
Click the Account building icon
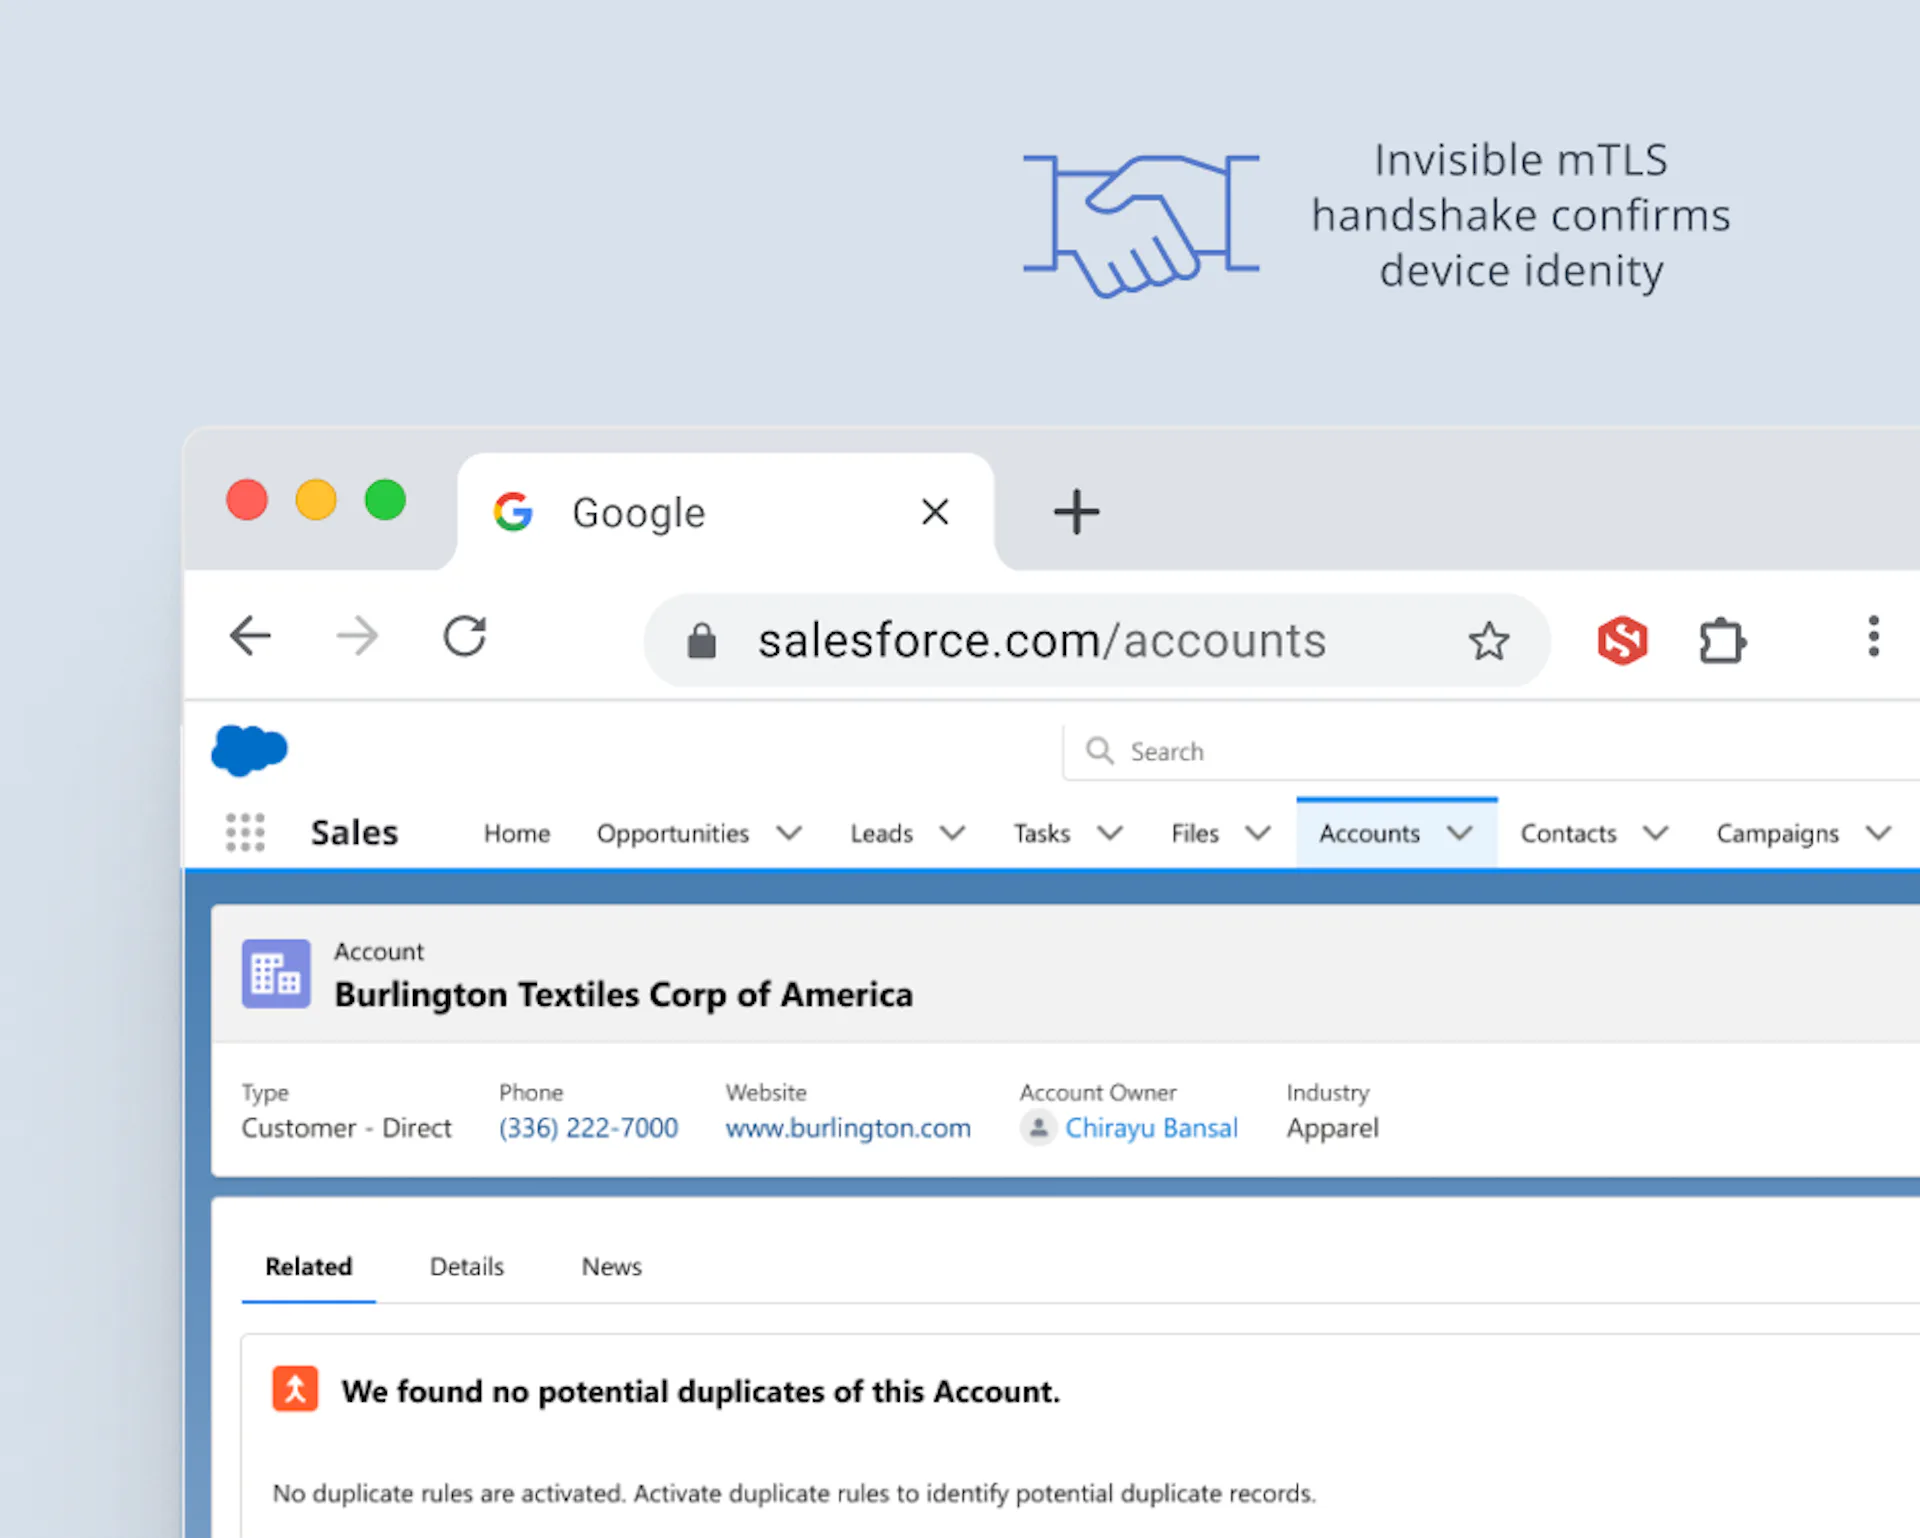[x=276, y=973]
